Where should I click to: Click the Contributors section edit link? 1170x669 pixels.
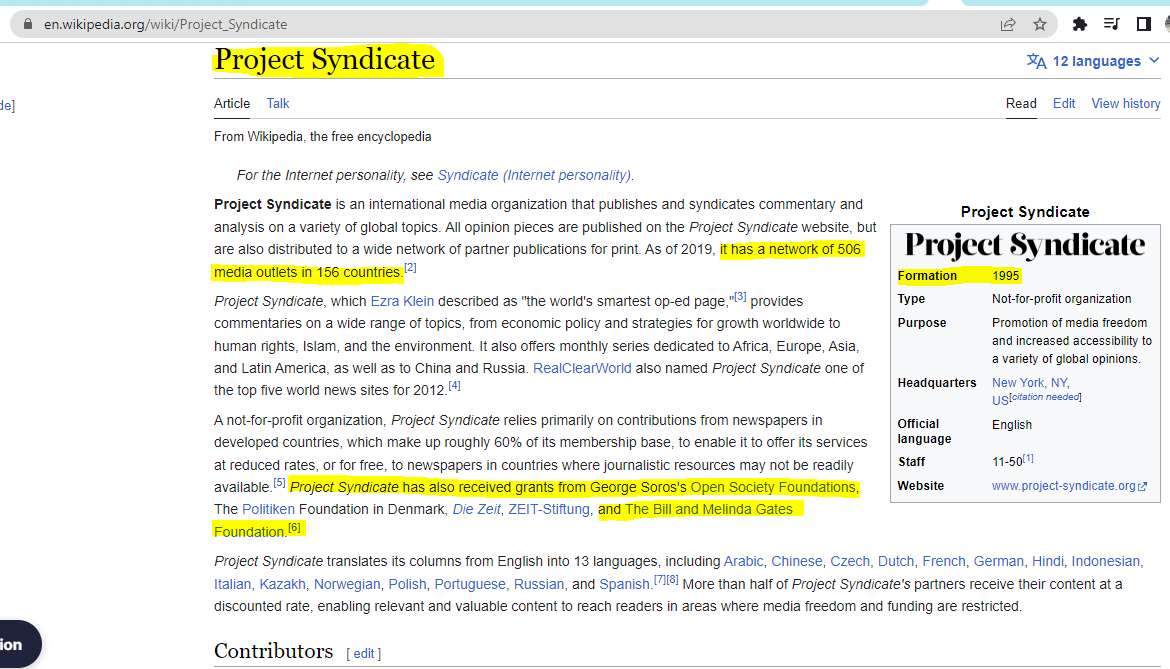[363, 654]
